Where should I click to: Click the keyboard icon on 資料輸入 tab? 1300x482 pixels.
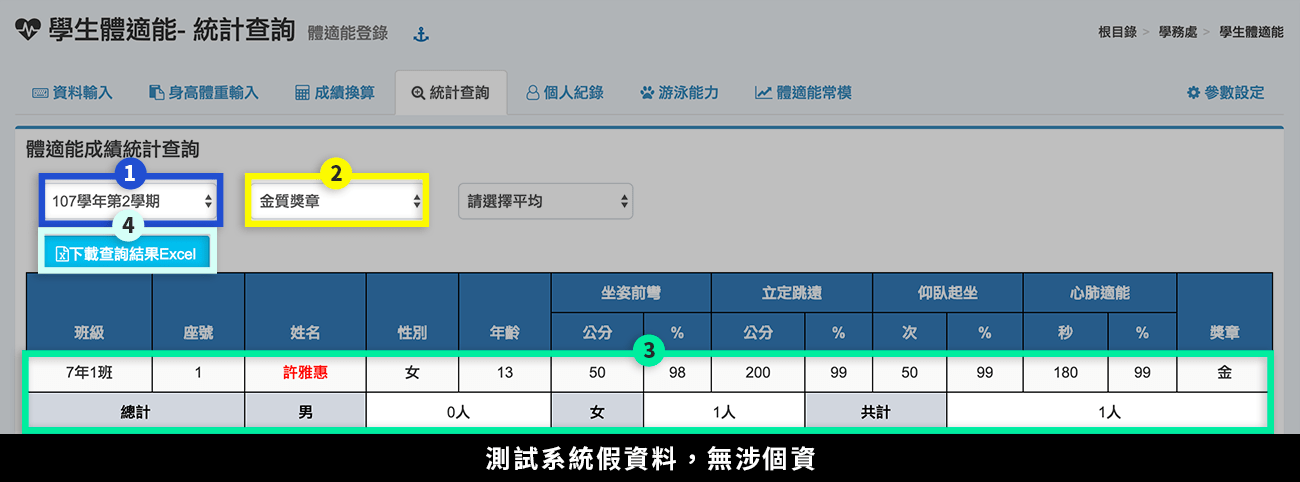[x=40, y=93]
